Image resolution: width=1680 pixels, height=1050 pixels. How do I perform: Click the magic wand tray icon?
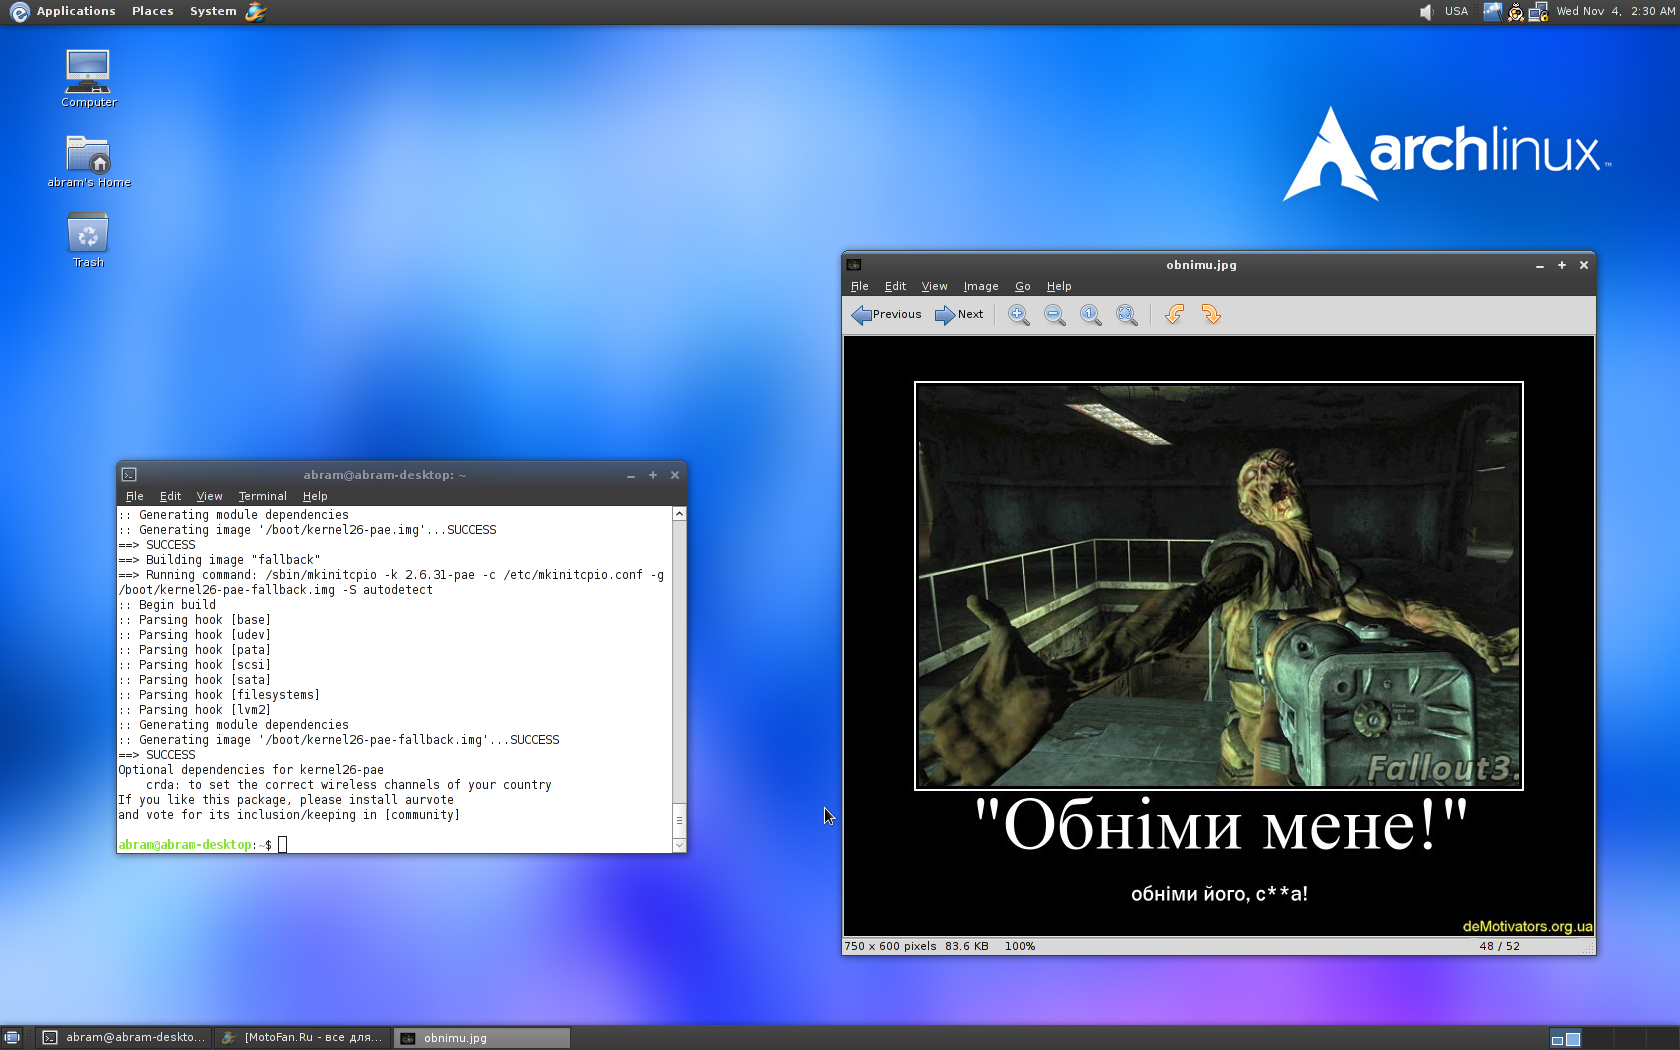1492,11
